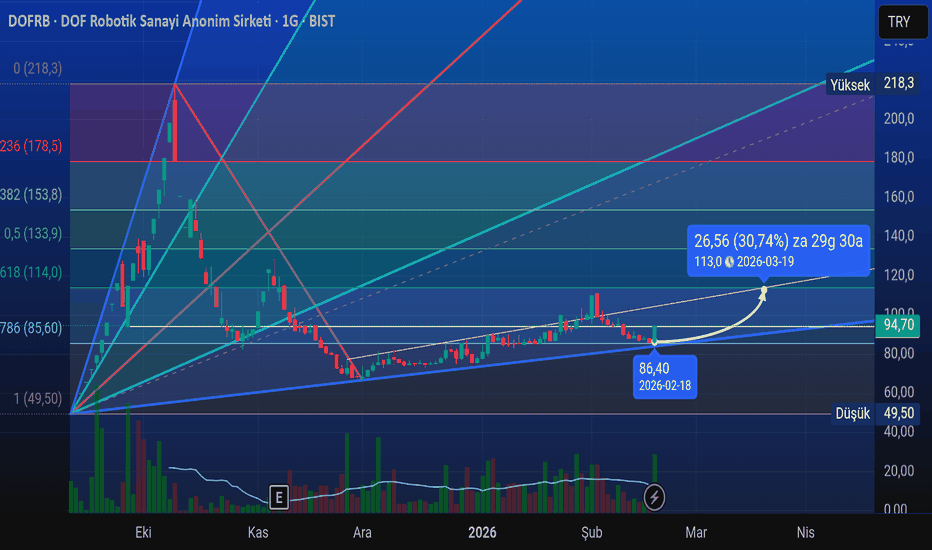Click the Kas month label on time axis
This screenshot has width=932, height=550.
click(258, 532)
